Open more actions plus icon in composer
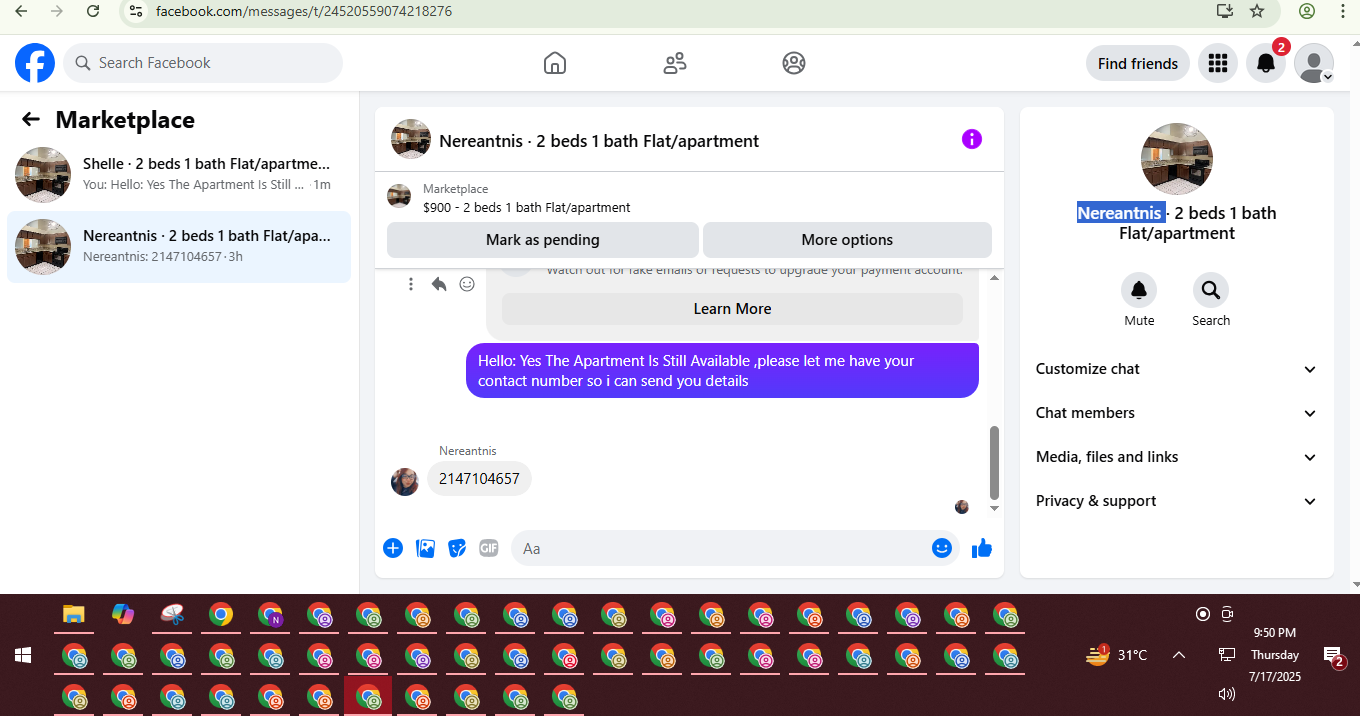 click(393, 548)
